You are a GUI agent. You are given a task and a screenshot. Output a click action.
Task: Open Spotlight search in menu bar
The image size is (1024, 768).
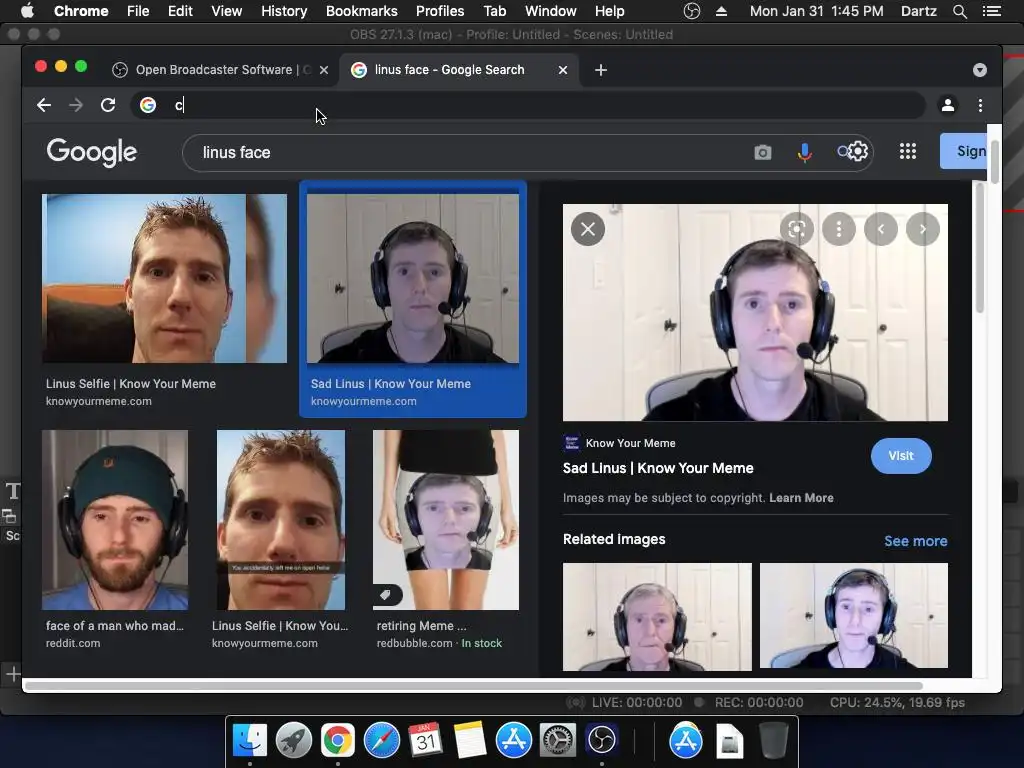pos(959,11)
